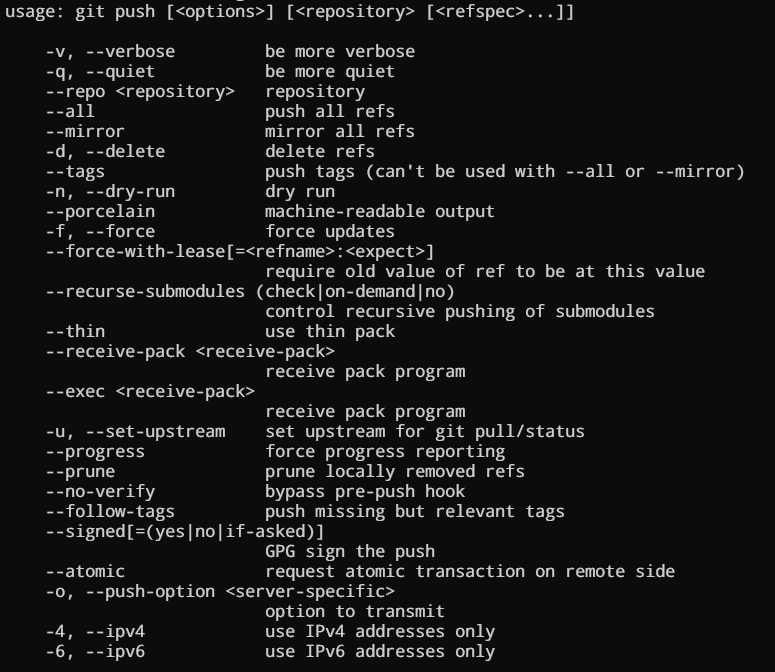
Task: Place cursor on --mirror option
Action: (x=85, y=132)
